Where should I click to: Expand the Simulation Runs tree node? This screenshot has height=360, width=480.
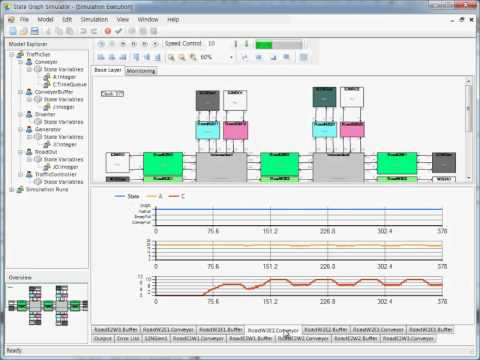(x=12, y=189)
